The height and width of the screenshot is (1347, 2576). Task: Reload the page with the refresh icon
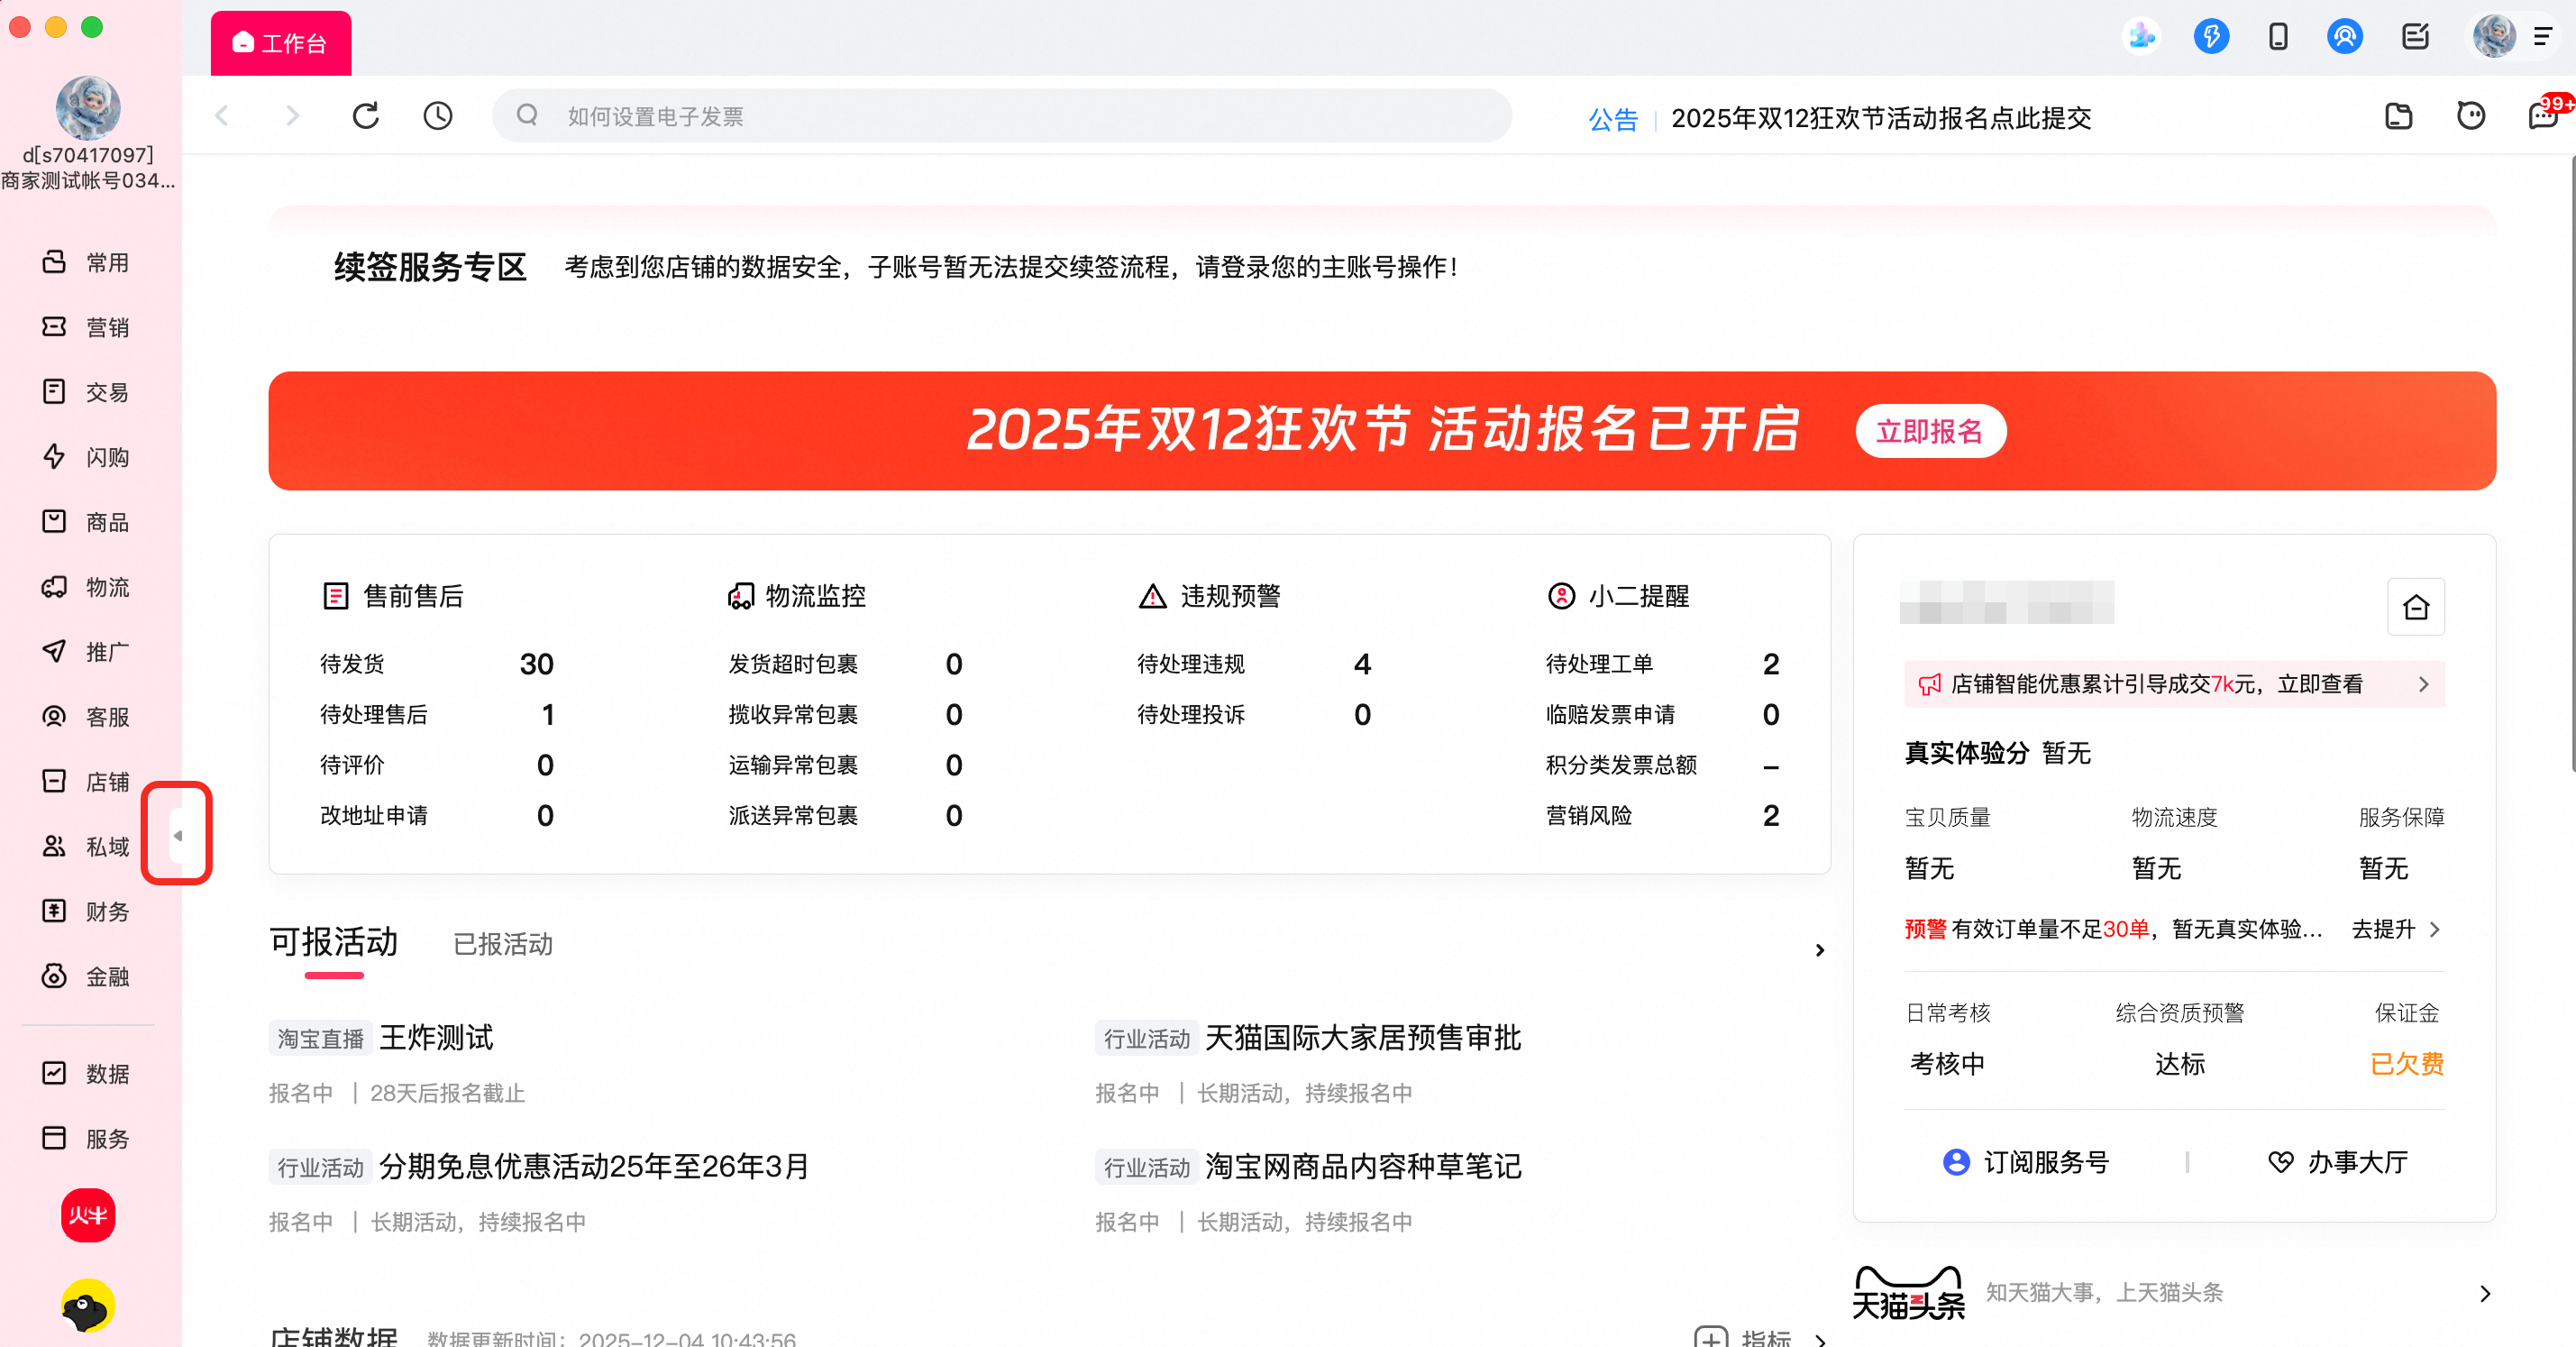366,116
